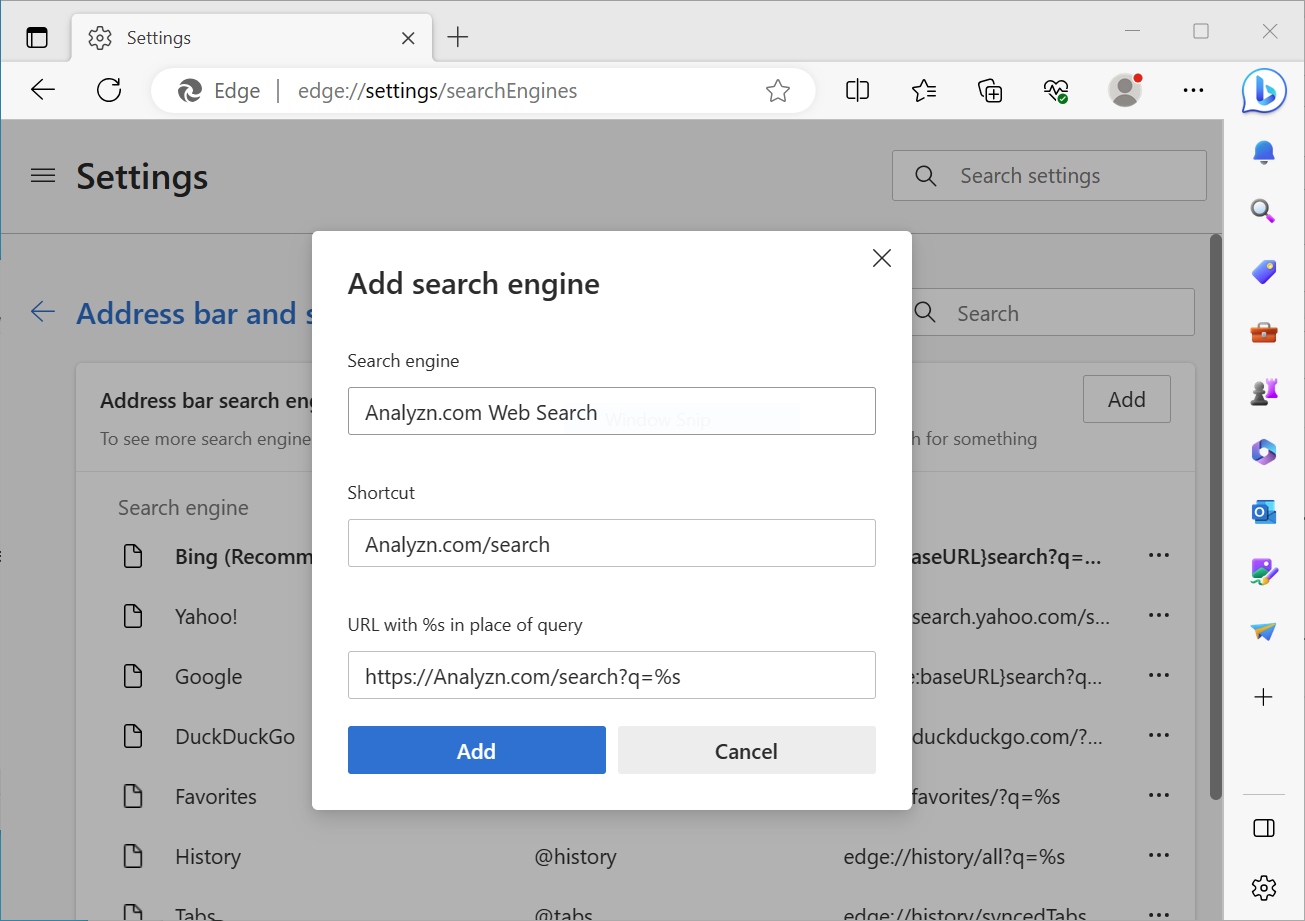The height and width of the screenshot is (921, 1305).
Task: Go back from Address bar and search page
Action: point(43,312)
